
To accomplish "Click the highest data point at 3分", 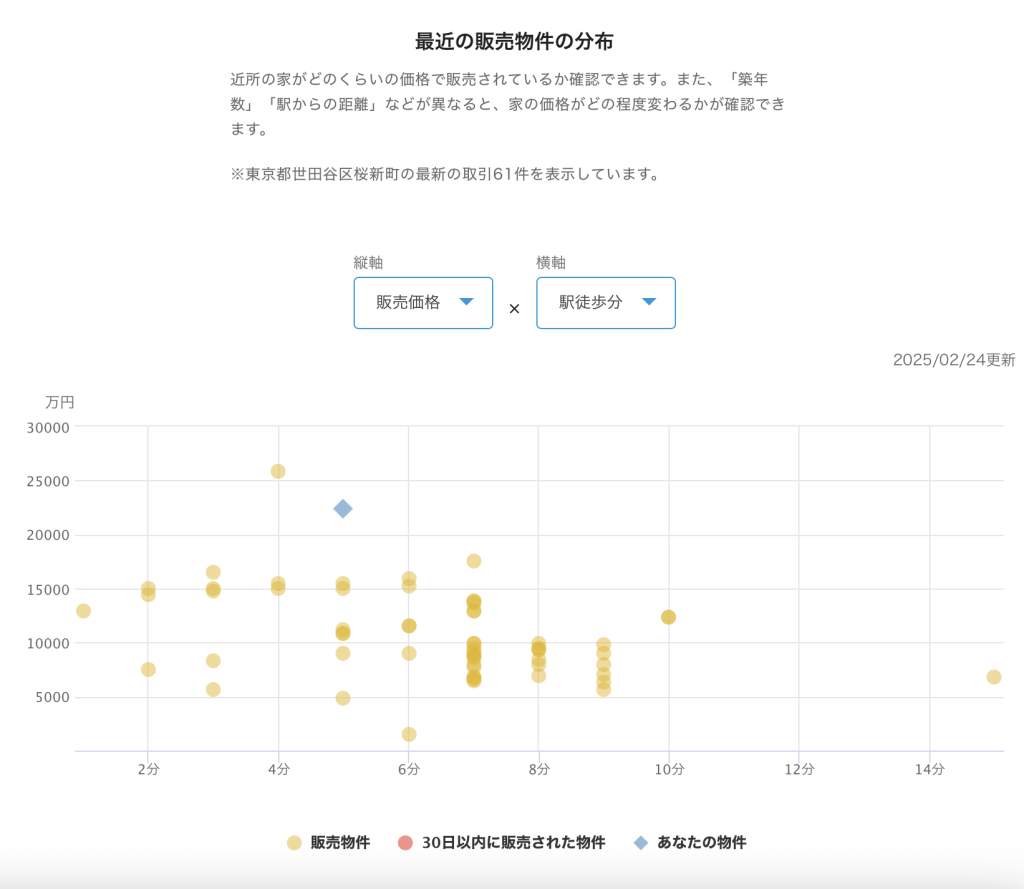I will 213,572.
